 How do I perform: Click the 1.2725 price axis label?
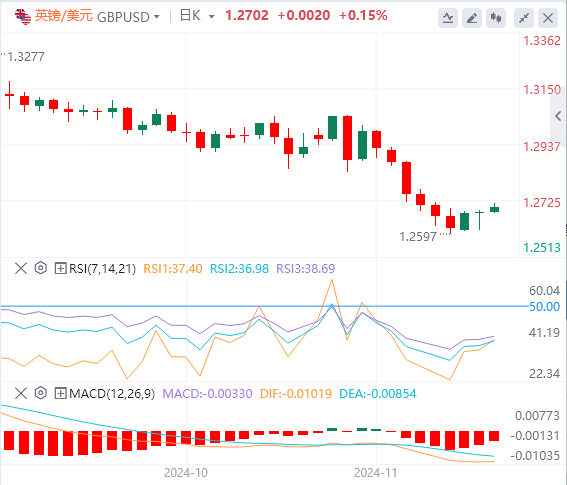542,203
